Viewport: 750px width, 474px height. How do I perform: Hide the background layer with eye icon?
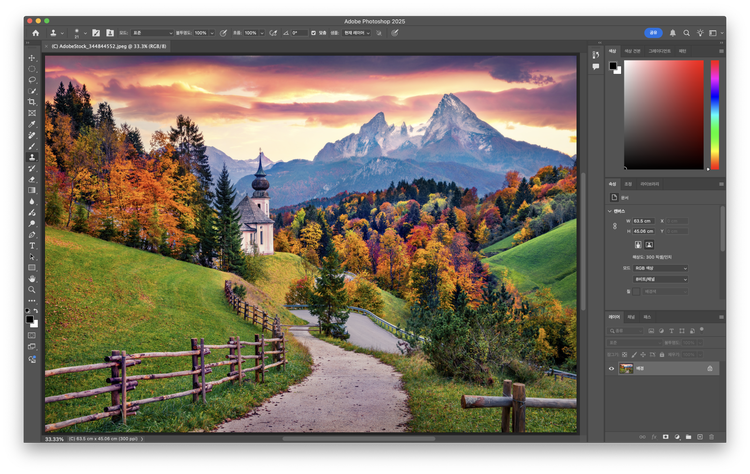point(611,368)
